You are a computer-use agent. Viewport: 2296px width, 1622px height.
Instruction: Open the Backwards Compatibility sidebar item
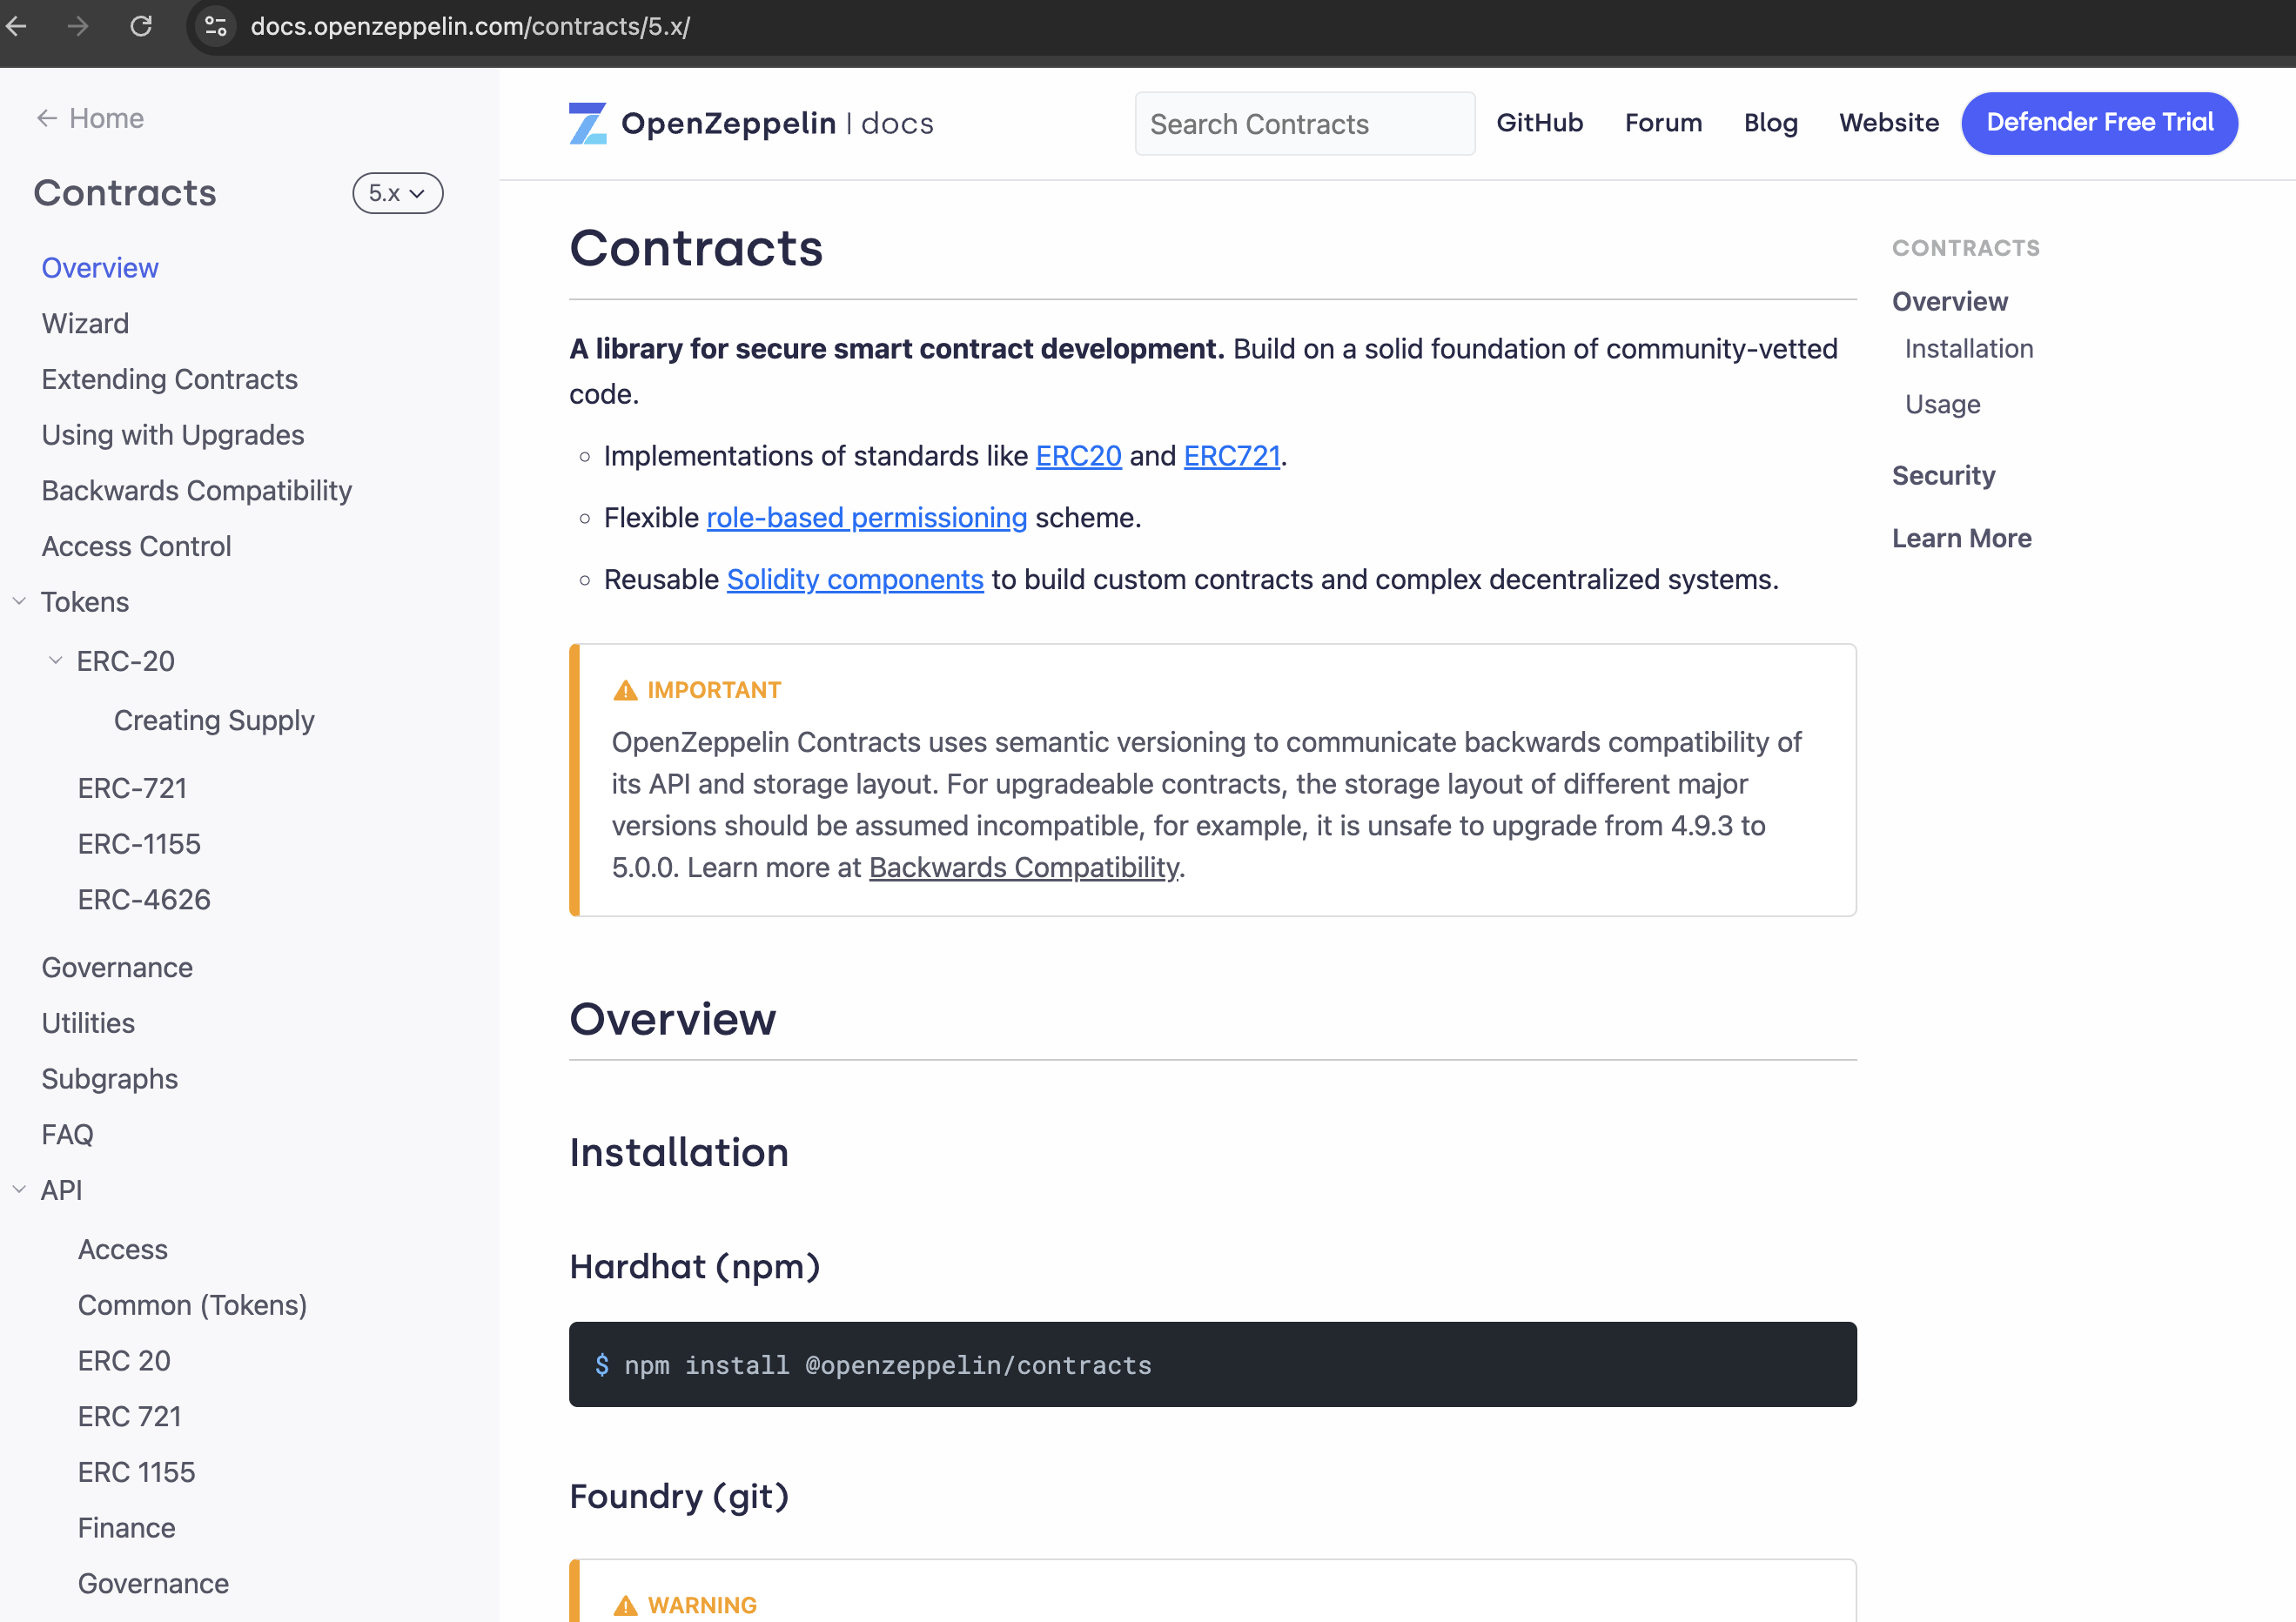[197, 490]
